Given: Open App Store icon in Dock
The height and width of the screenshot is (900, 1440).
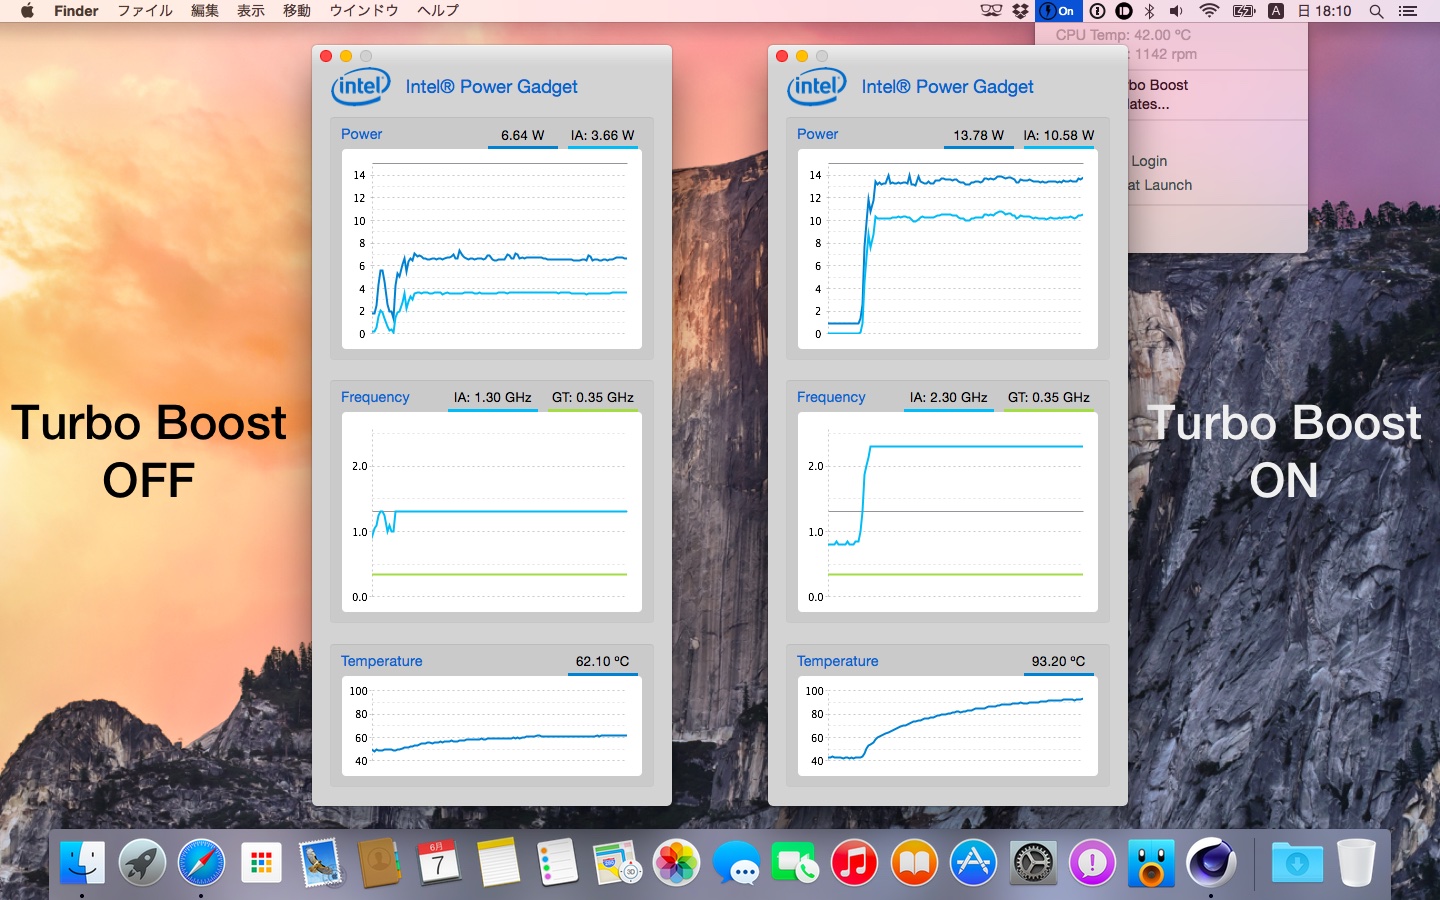Looking at the screenshot, I should click(973, 862).
